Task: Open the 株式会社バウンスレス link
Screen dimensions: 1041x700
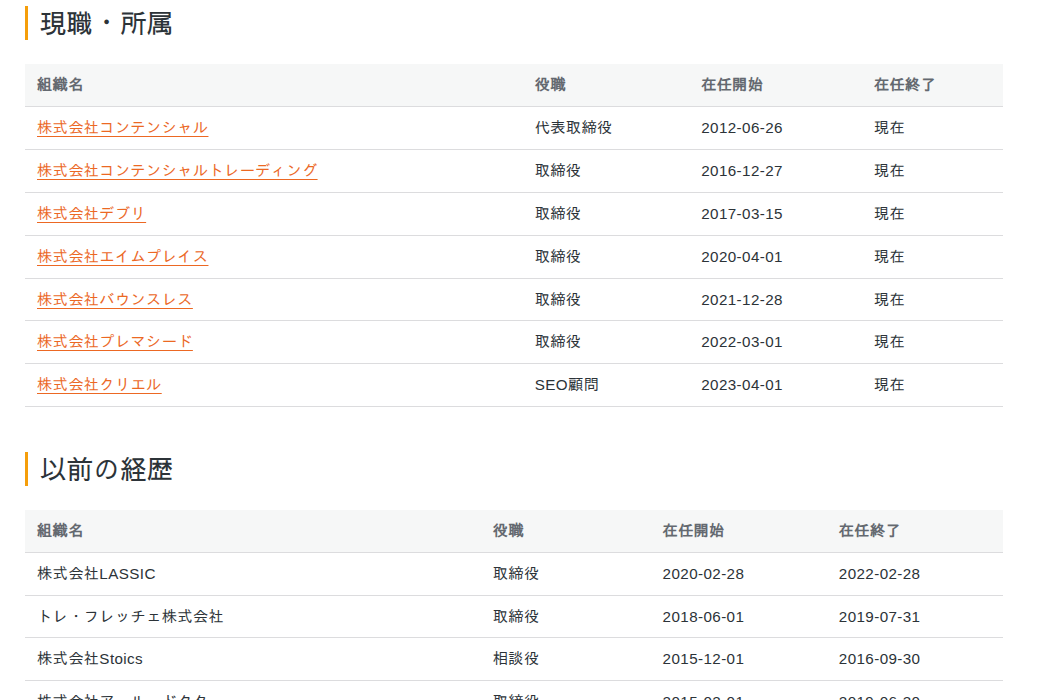Action: (114, 300)
